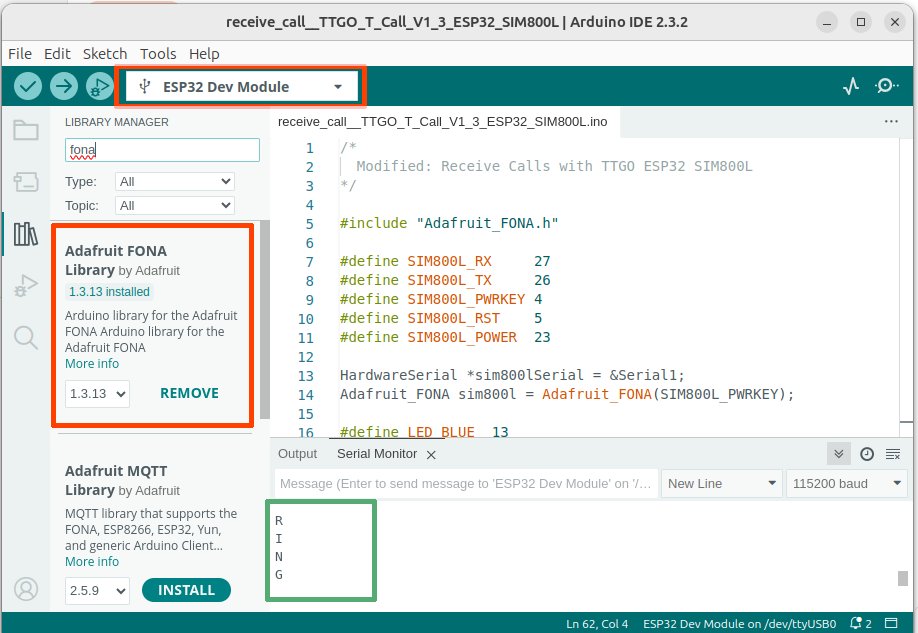Click the LIBRARY MANAGER panel heading

tap(117, 122)
